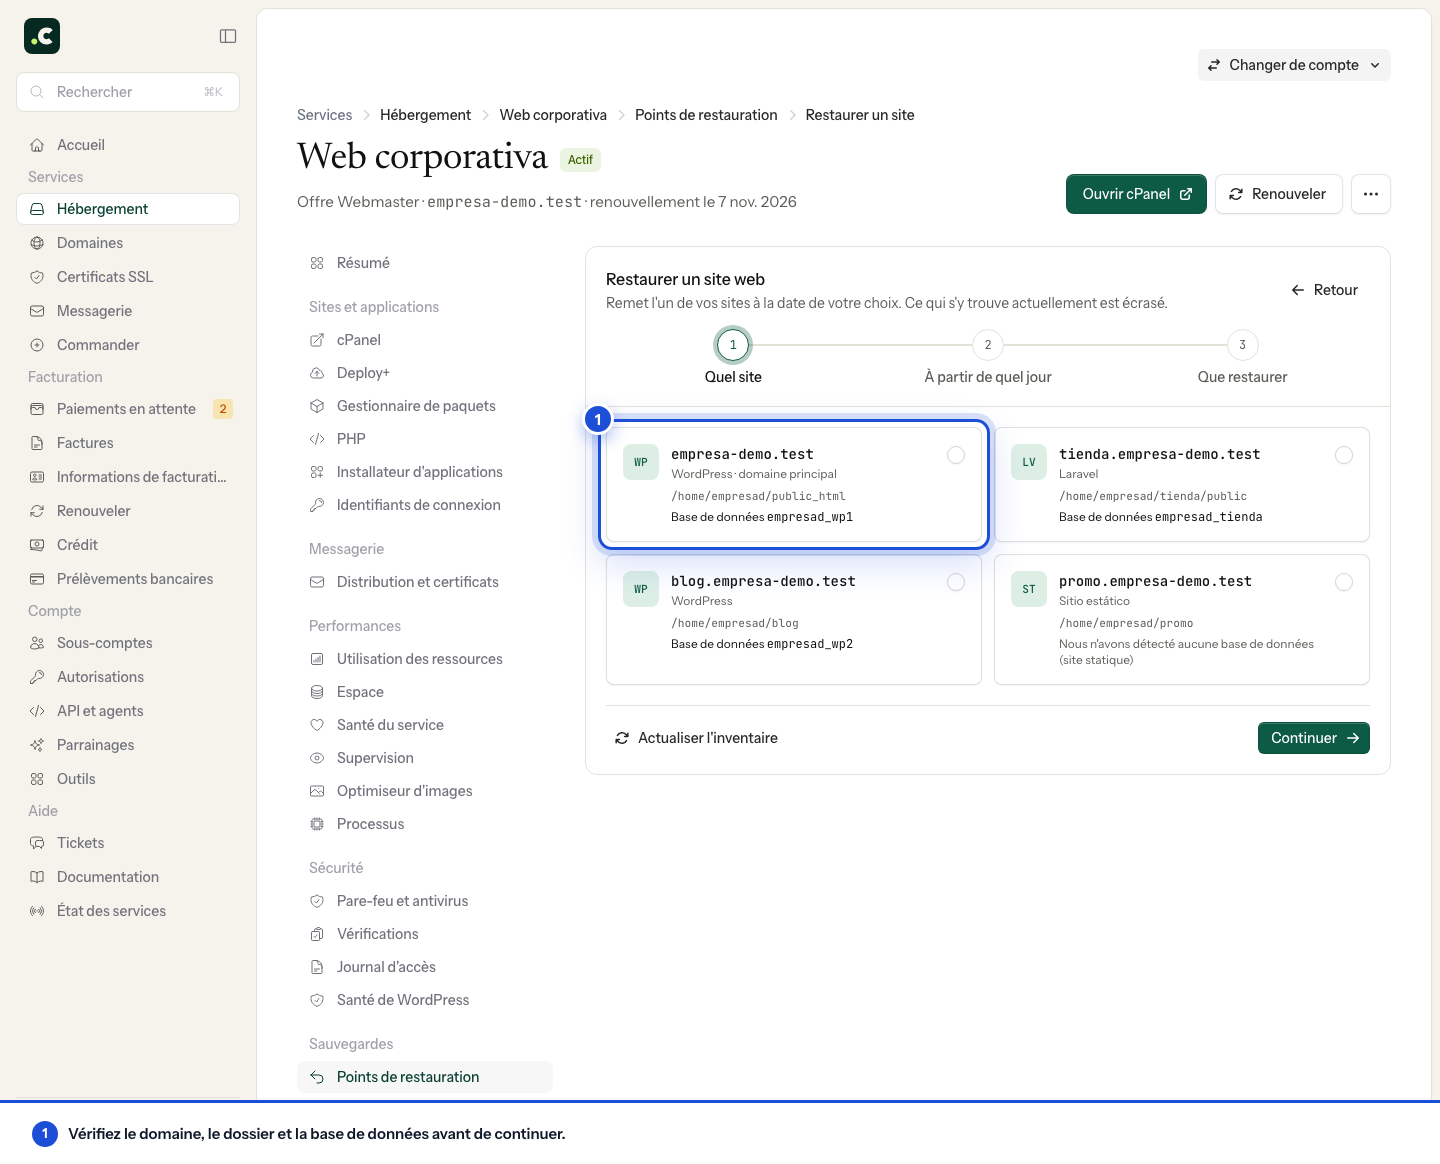Open Pare-feu et antivirus item
Viewport: 1440px width, 1164px height.
pos(425,901)
